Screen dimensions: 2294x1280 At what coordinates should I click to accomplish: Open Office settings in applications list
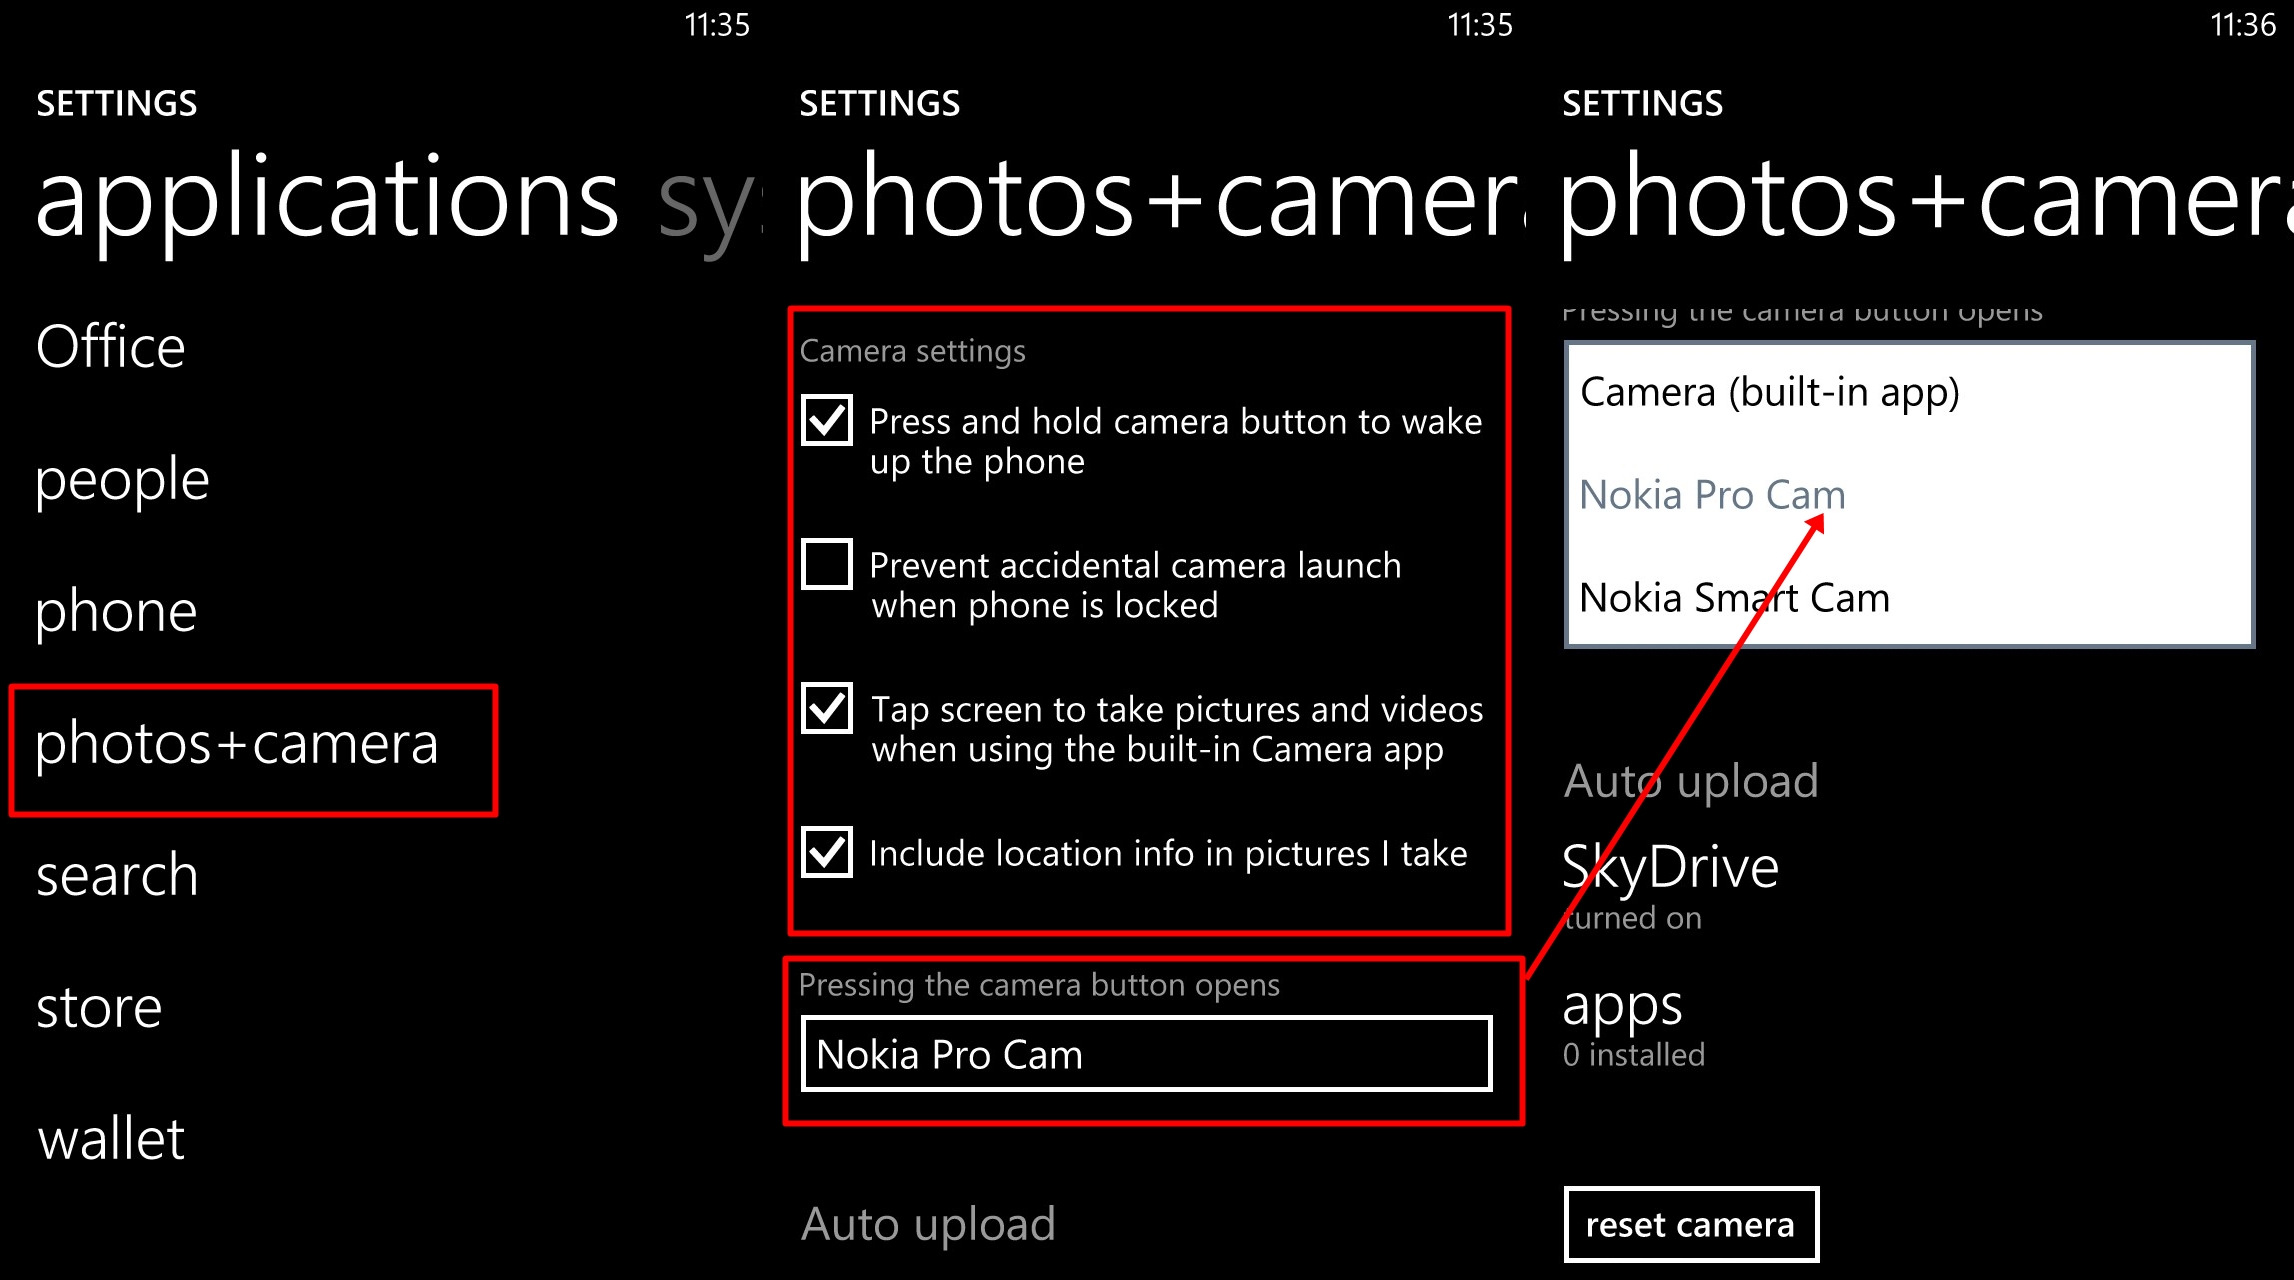(x=111, y=347)
